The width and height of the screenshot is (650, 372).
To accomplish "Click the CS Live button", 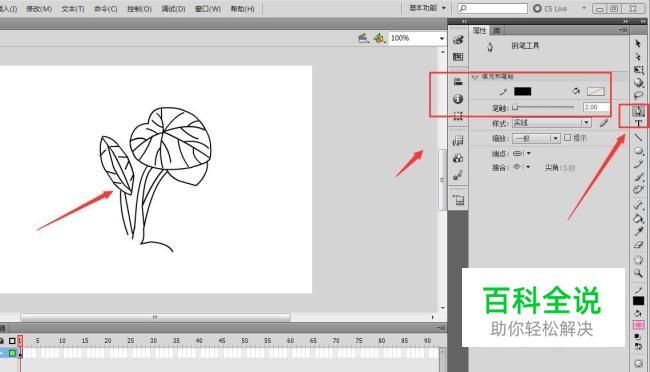I will click(550, 8).
